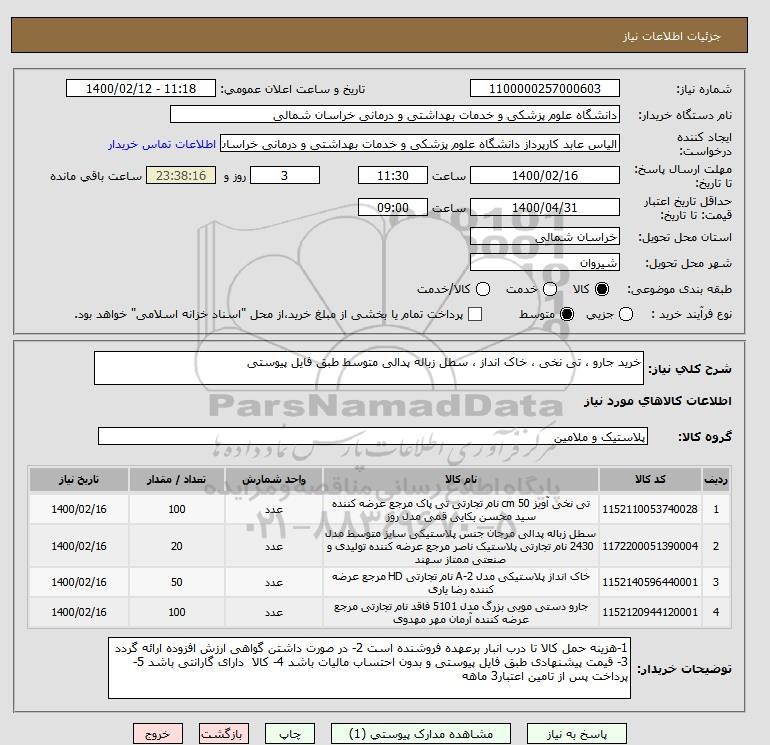The image size is (770, 745).
Task: Tick the اسناد خزانه اسلامی payment checkbox
Action: (x=475, y=314)
